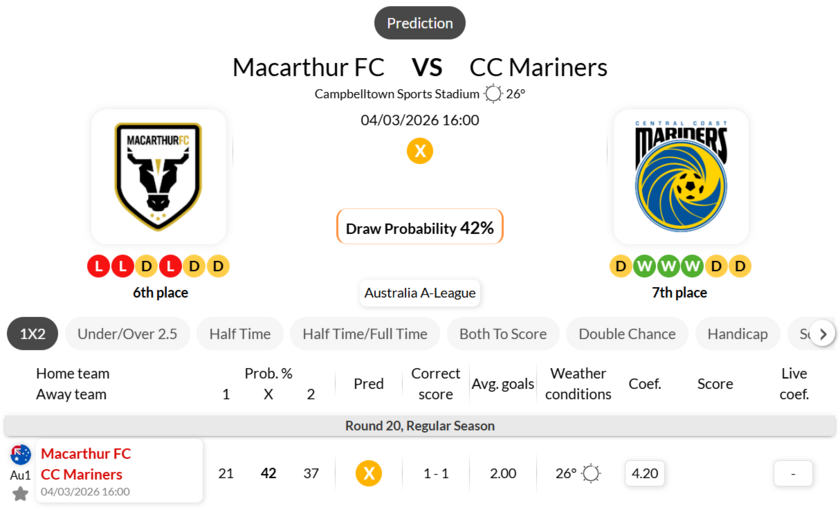Click the Central Coast Mariners logo
The image size is (840, 510).
pyautogui.click(x=680, y=176)
